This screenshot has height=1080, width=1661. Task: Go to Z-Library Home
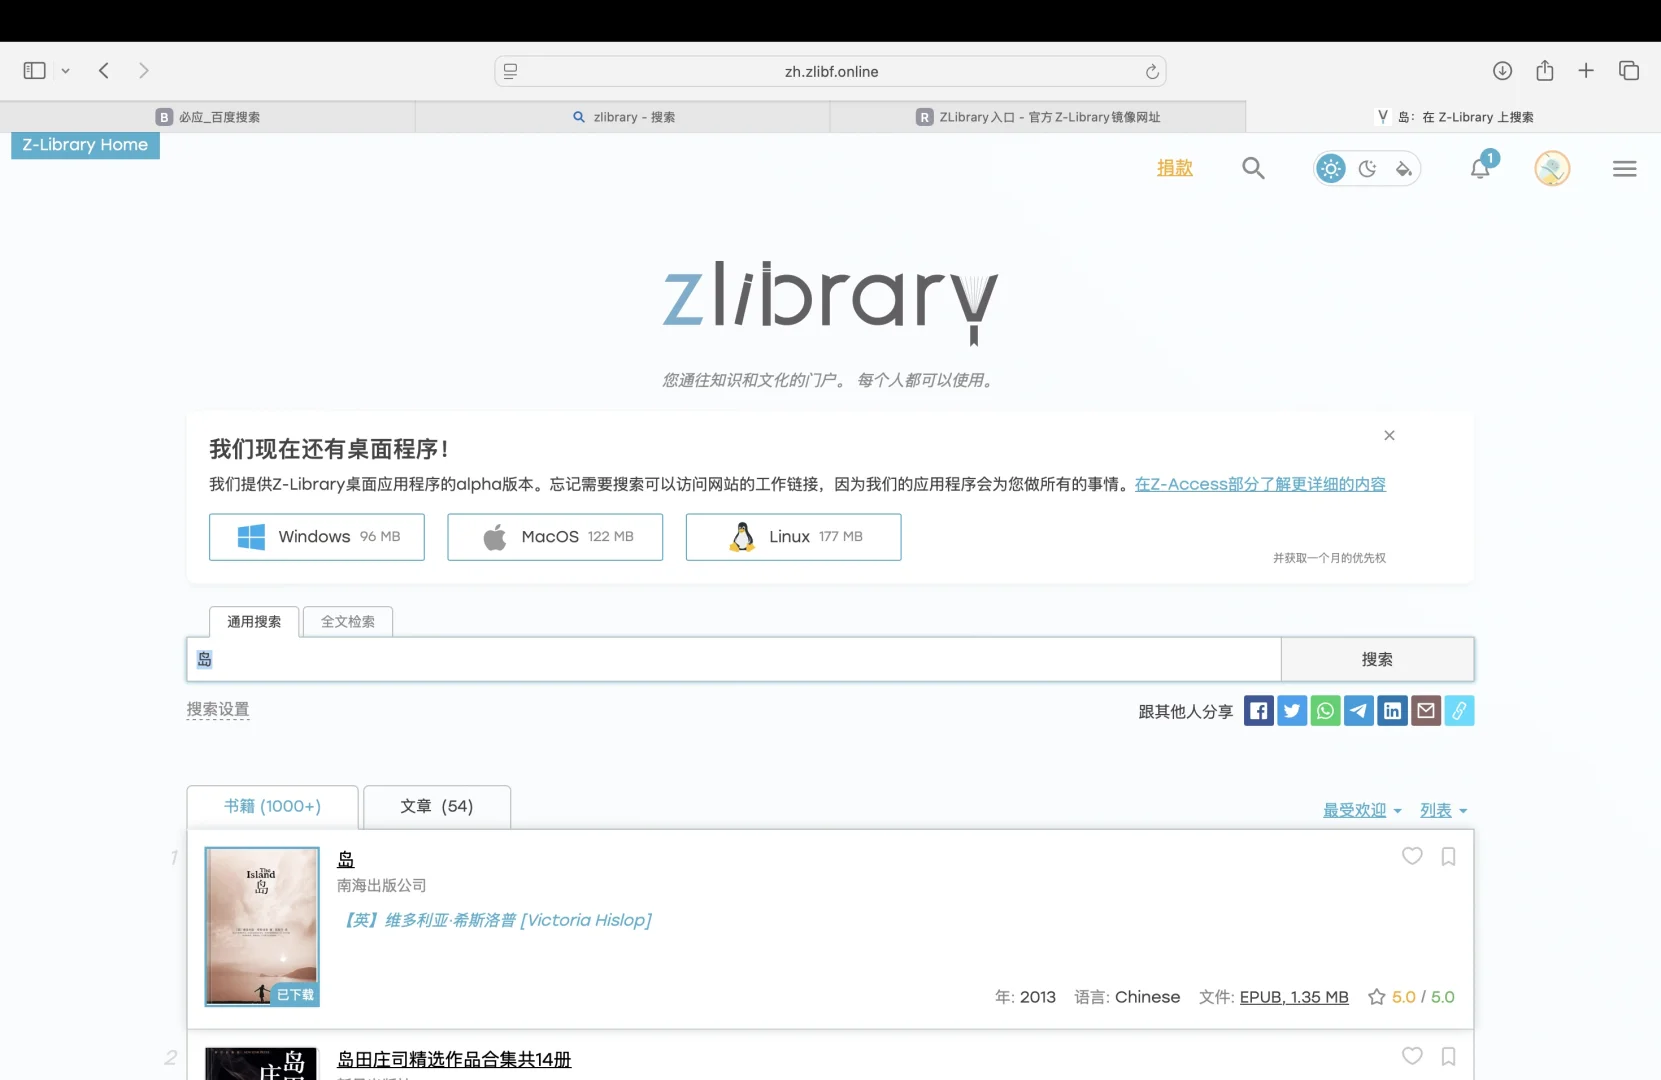(x=85, y=145)
